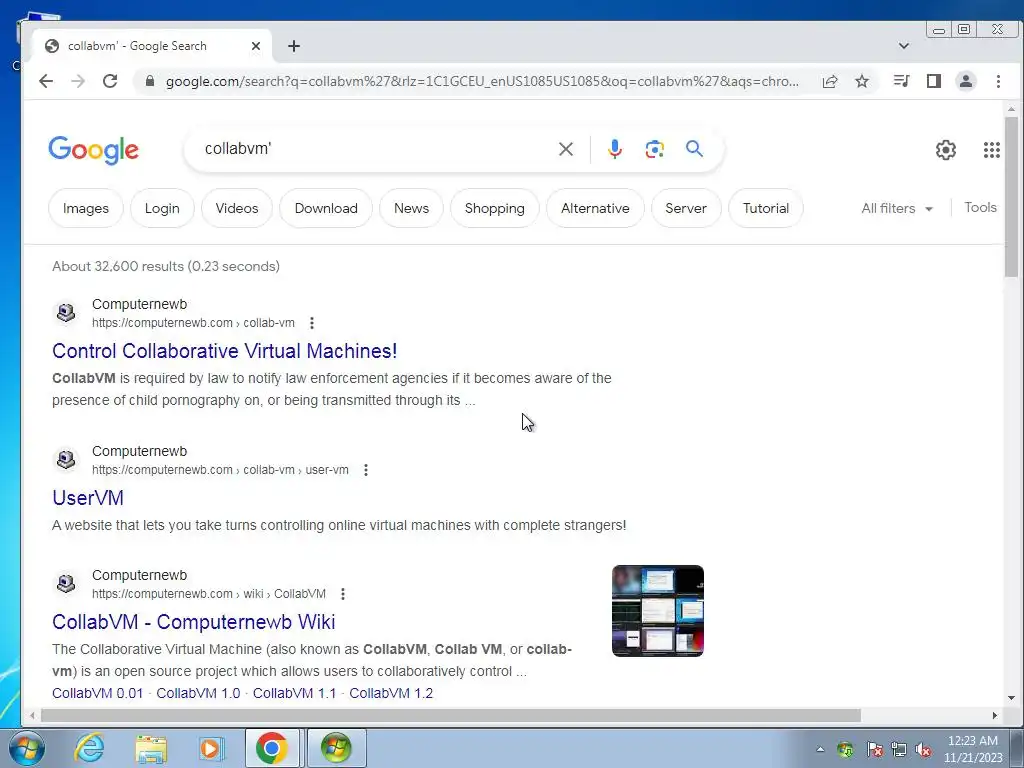The height and width of the screenshot is (768, 1024).
Task: Open options for the UserVM result
Action: tap(366, 470)
